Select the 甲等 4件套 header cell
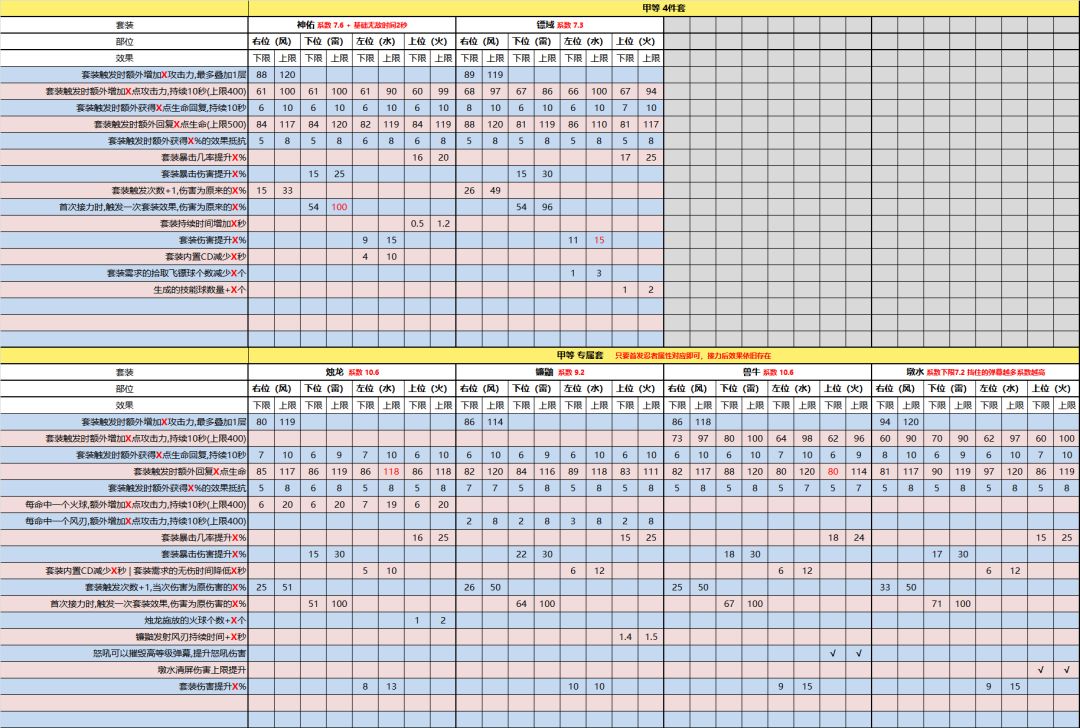 point(663,8)
